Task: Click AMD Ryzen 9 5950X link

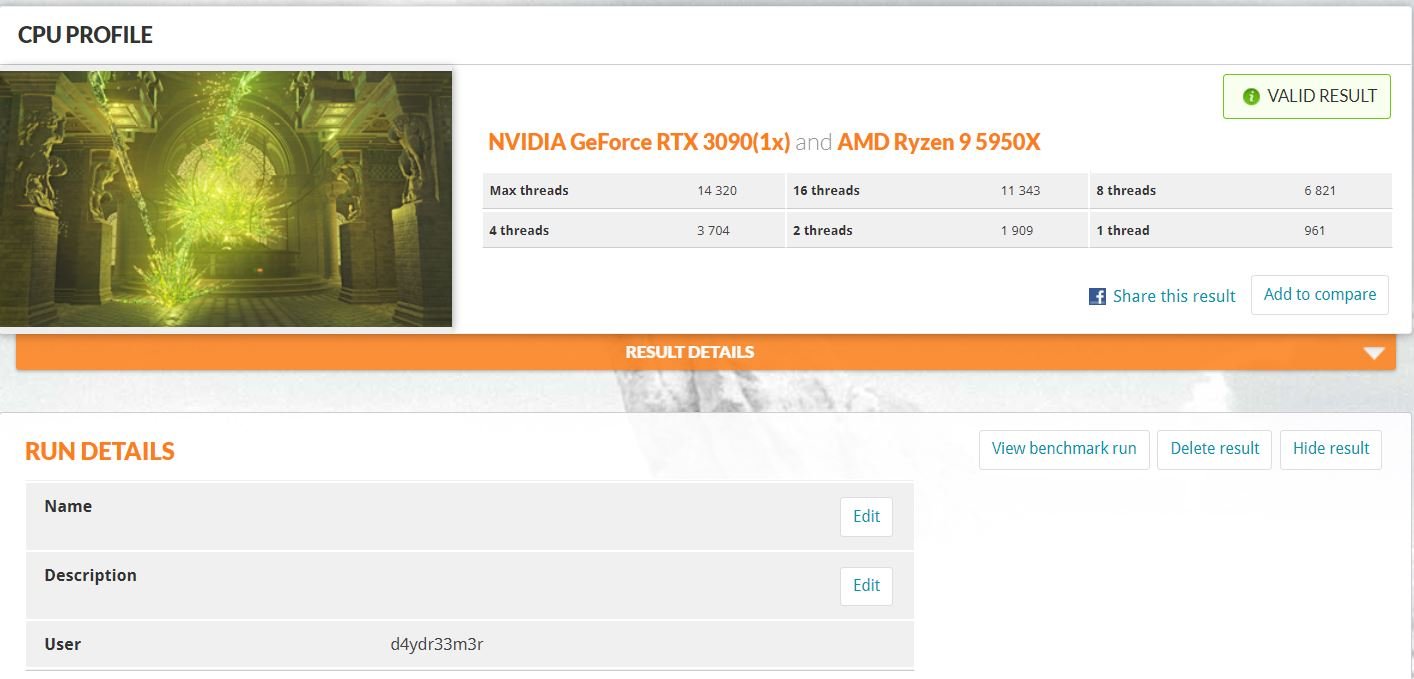Action: click(939, 142)
